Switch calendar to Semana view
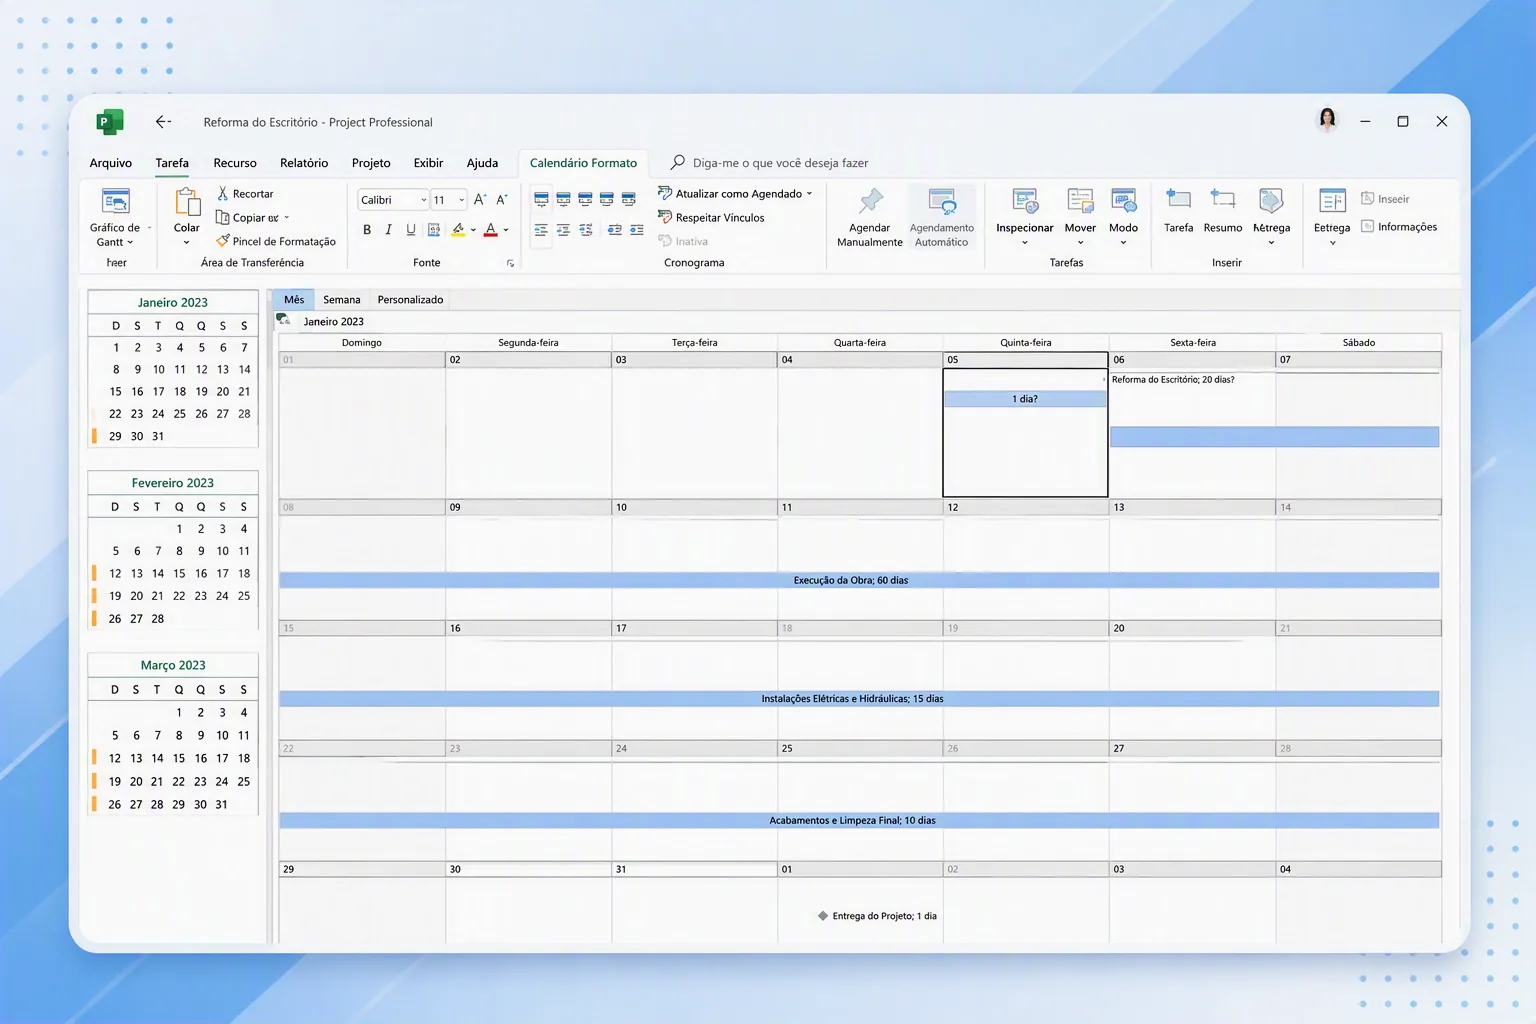 point(342,300)
